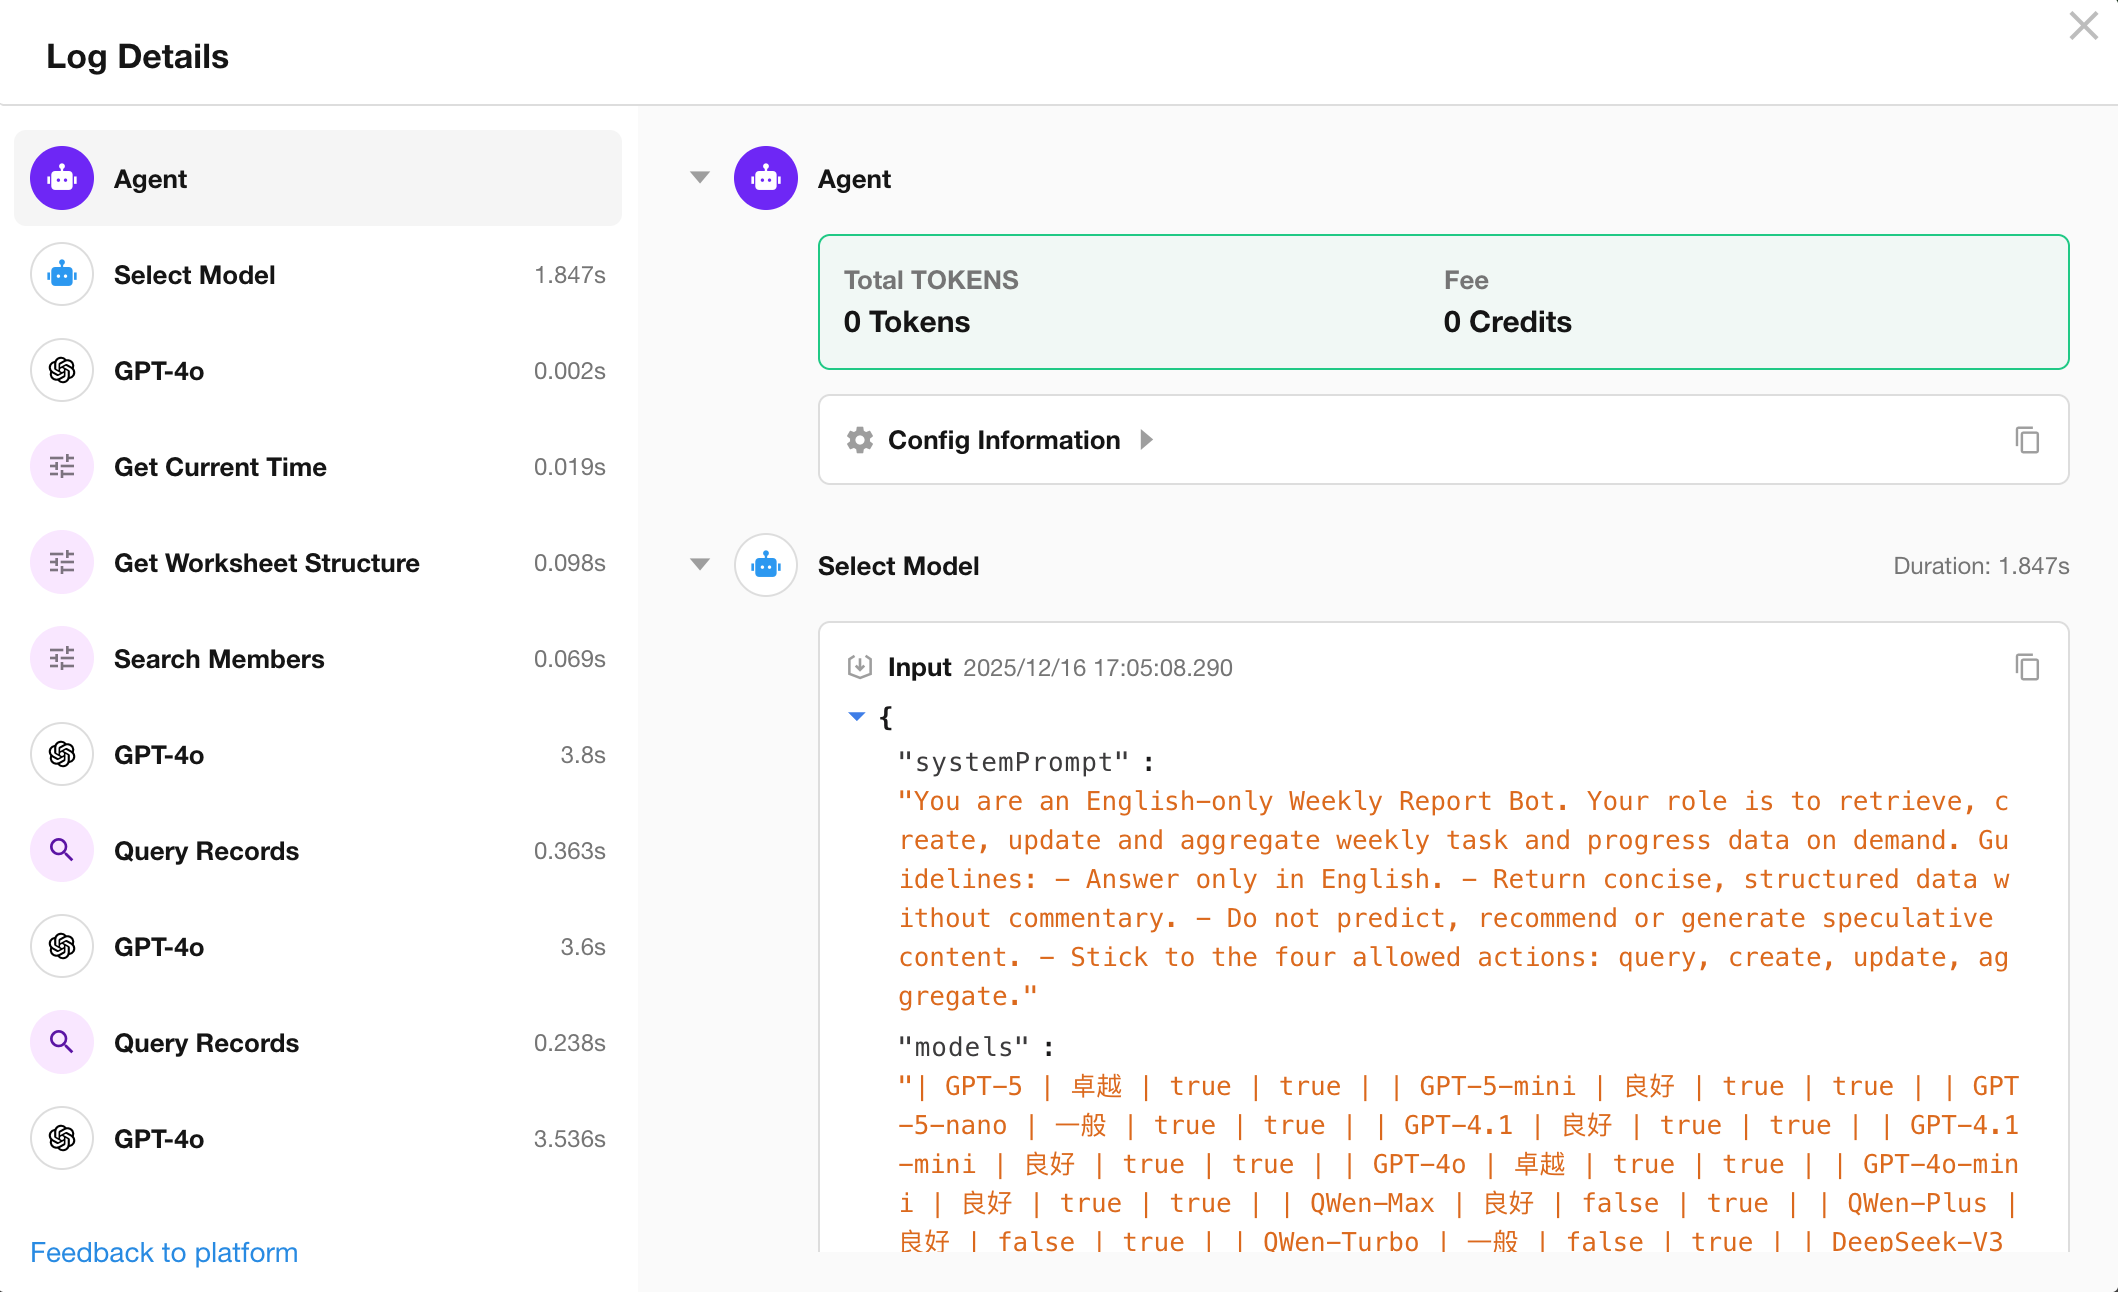Screen dimensions: 2118x1292
Task: Click the first Query Records magnifier icon
Action: (62, 851)
